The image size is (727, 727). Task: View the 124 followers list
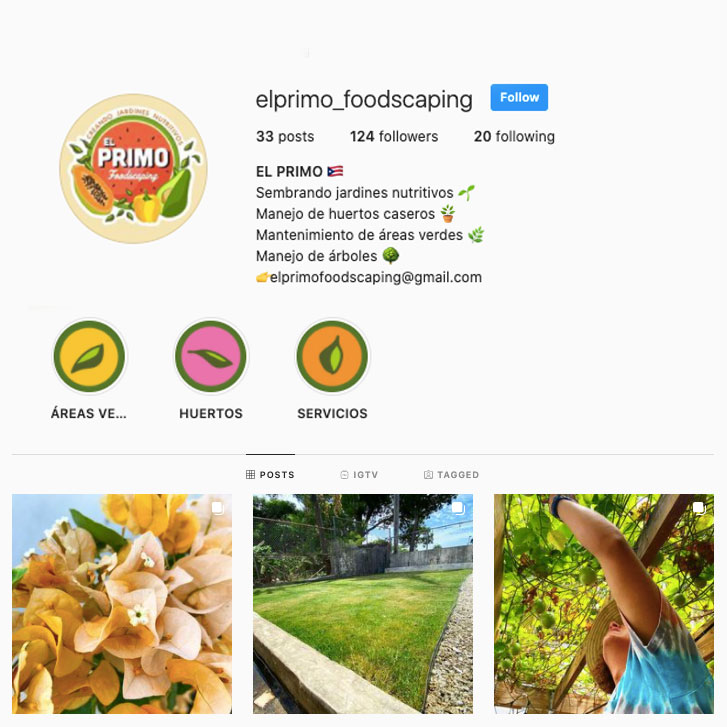(x=394, y=136)
